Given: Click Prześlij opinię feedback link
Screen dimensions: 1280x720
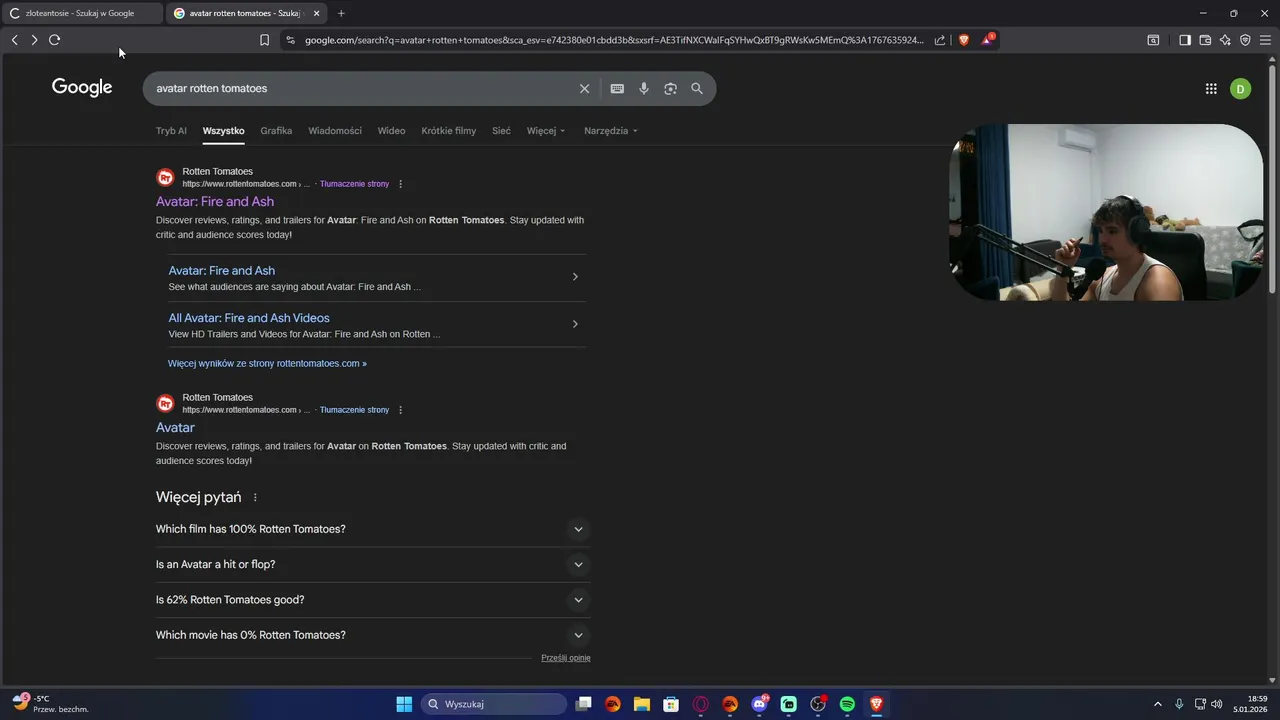Looking at the screenshot, I should click(566, 658).
